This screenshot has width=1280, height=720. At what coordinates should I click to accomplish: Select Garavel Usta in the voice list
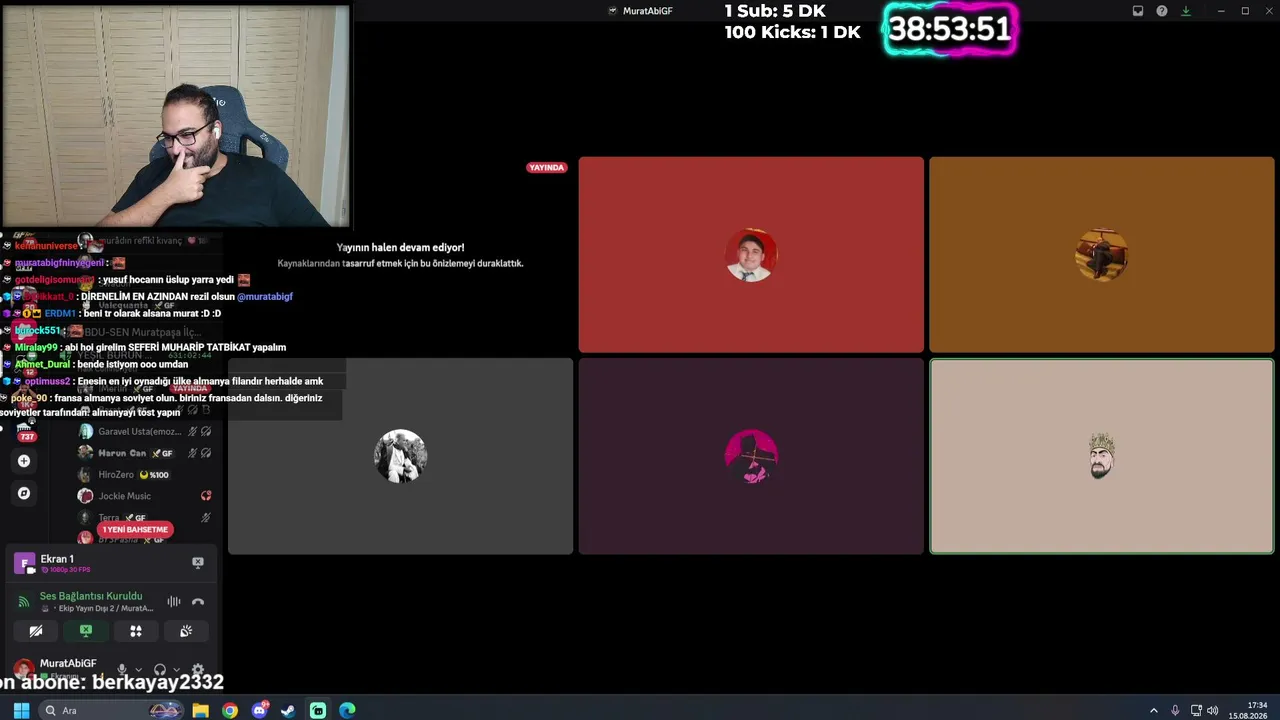[146, 431]
